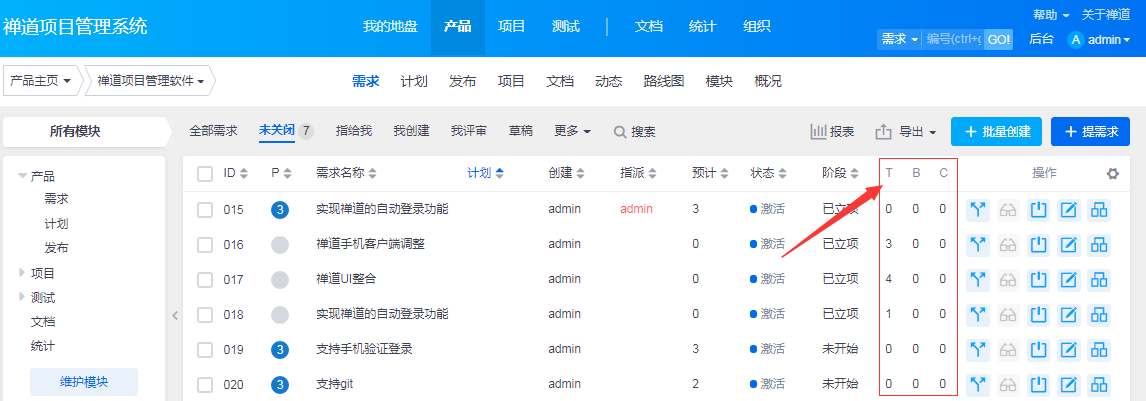The width and height of the screenshot is (1146, 401).
Task: Collapse the left module sidebar arrow
Action: click(x=175, y=316)
